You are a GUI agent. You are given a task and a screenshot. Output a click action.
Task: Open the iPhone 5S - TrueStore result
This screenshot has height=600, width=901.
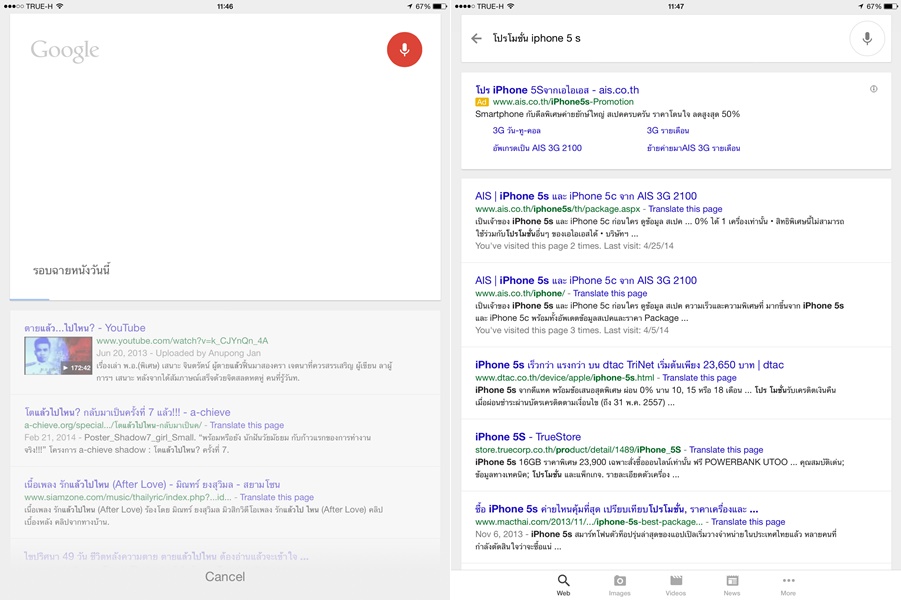[x=527, y=437]
